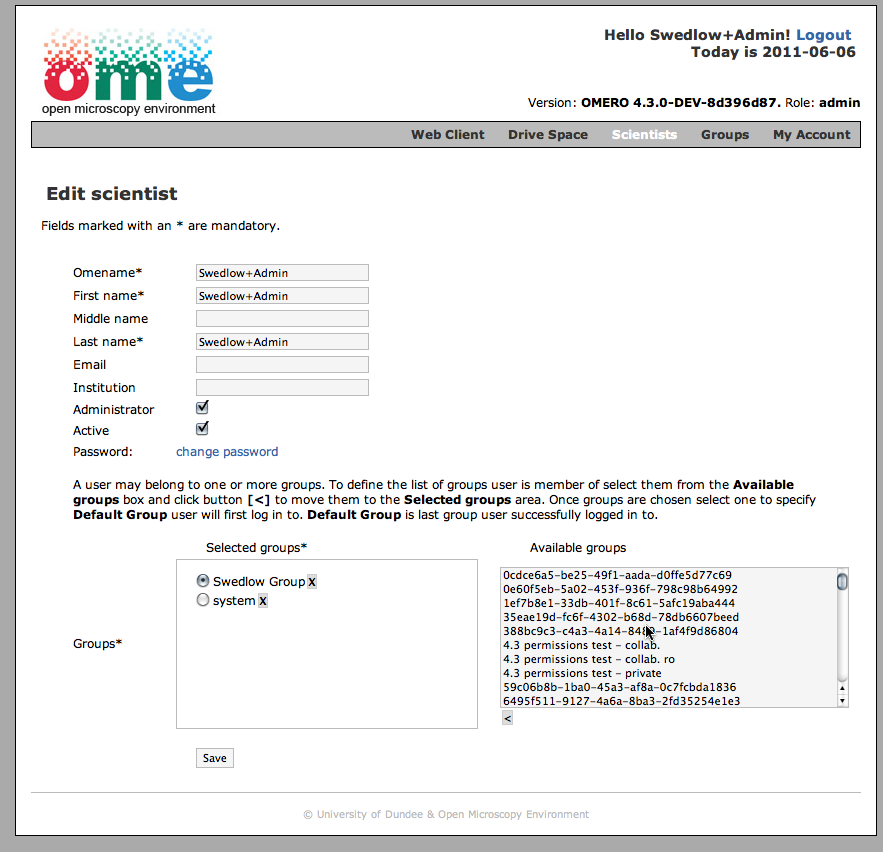The image size is (883, 852).
Task: Focus the First name field
Action: pyautogui.click(x=282, y=296)
